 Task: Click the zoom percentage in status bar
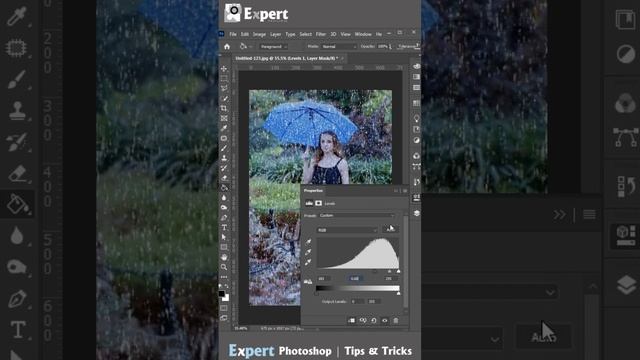pyautogui.click(x=241, y=328)
